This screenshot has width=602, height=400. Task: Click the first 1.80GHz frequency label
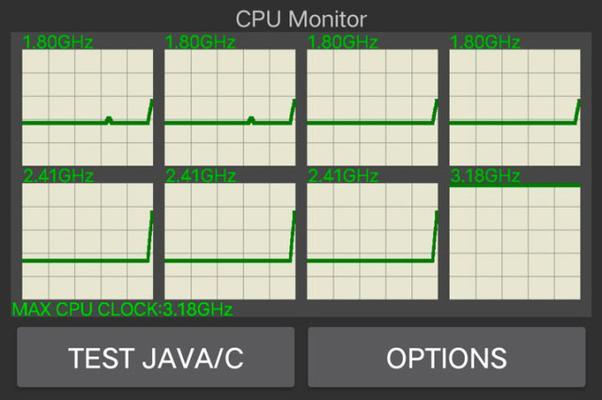(58, 42)
